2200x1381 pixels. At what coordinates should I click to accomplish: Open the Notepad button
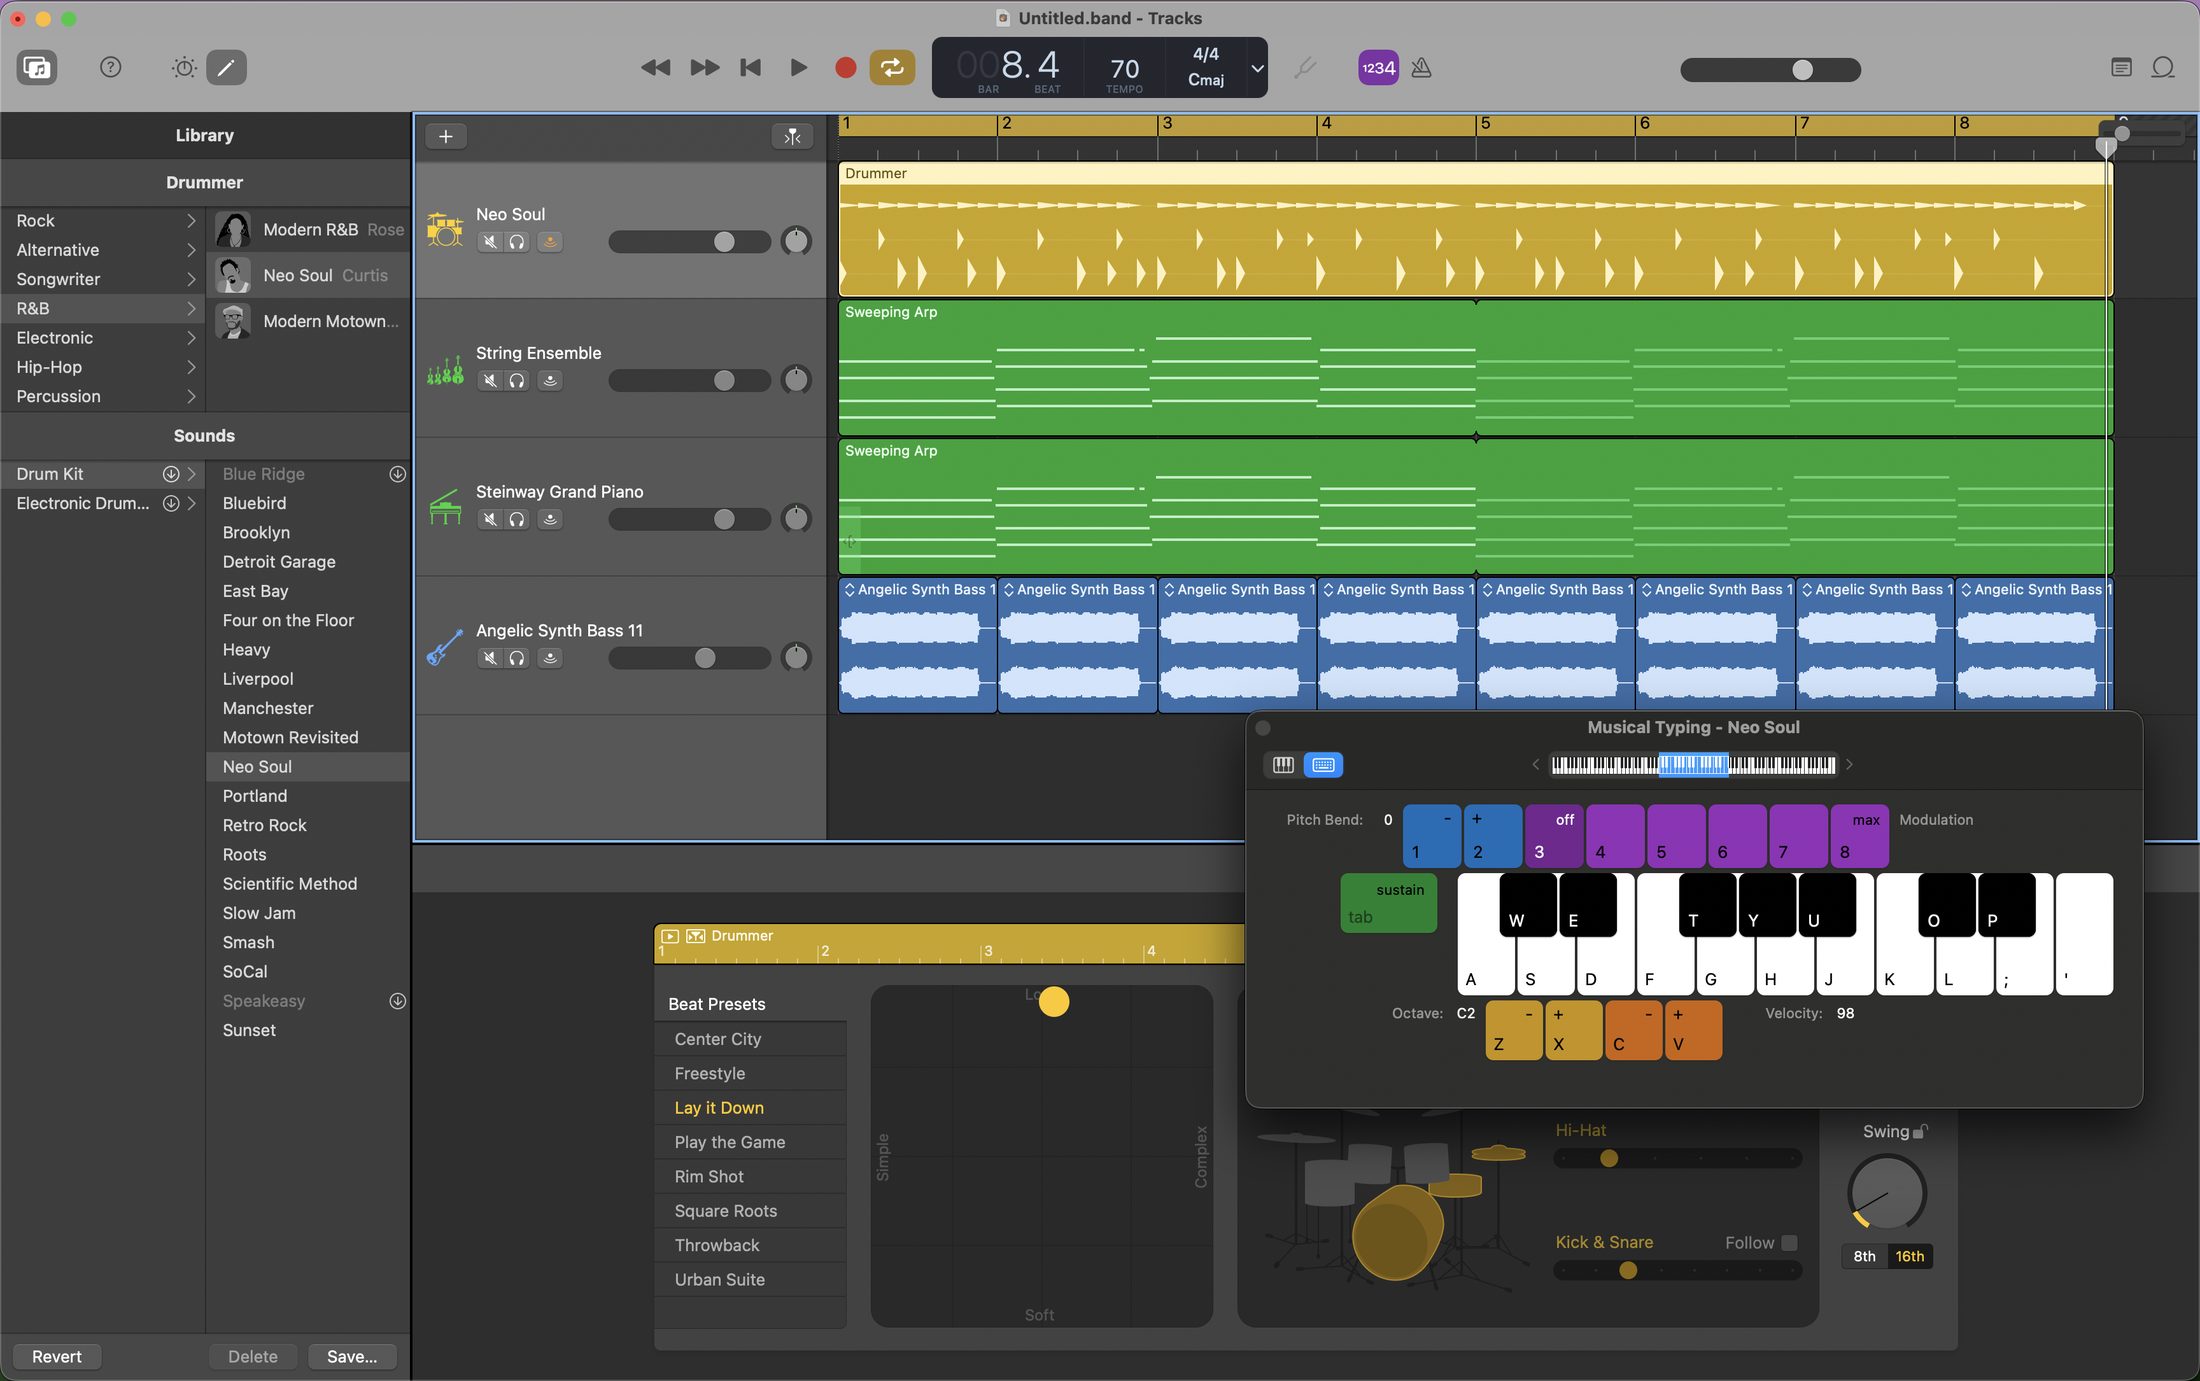pos(2121,68)
